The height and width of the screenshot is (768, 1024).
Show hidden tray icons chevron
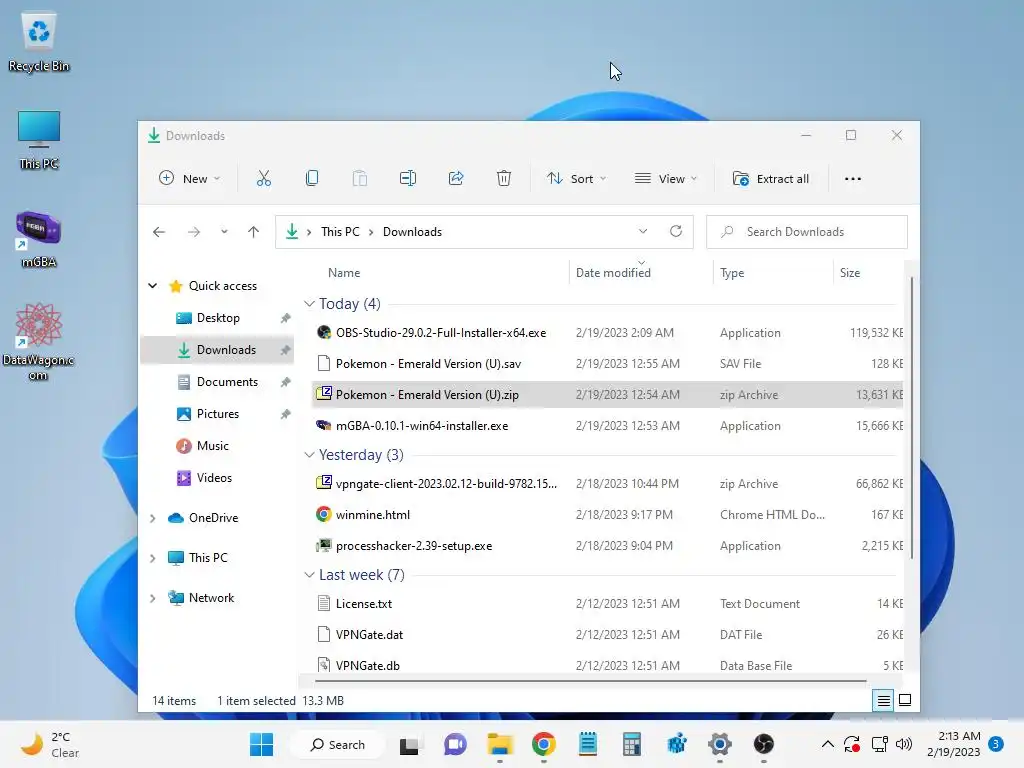click(x=827, y=744)
